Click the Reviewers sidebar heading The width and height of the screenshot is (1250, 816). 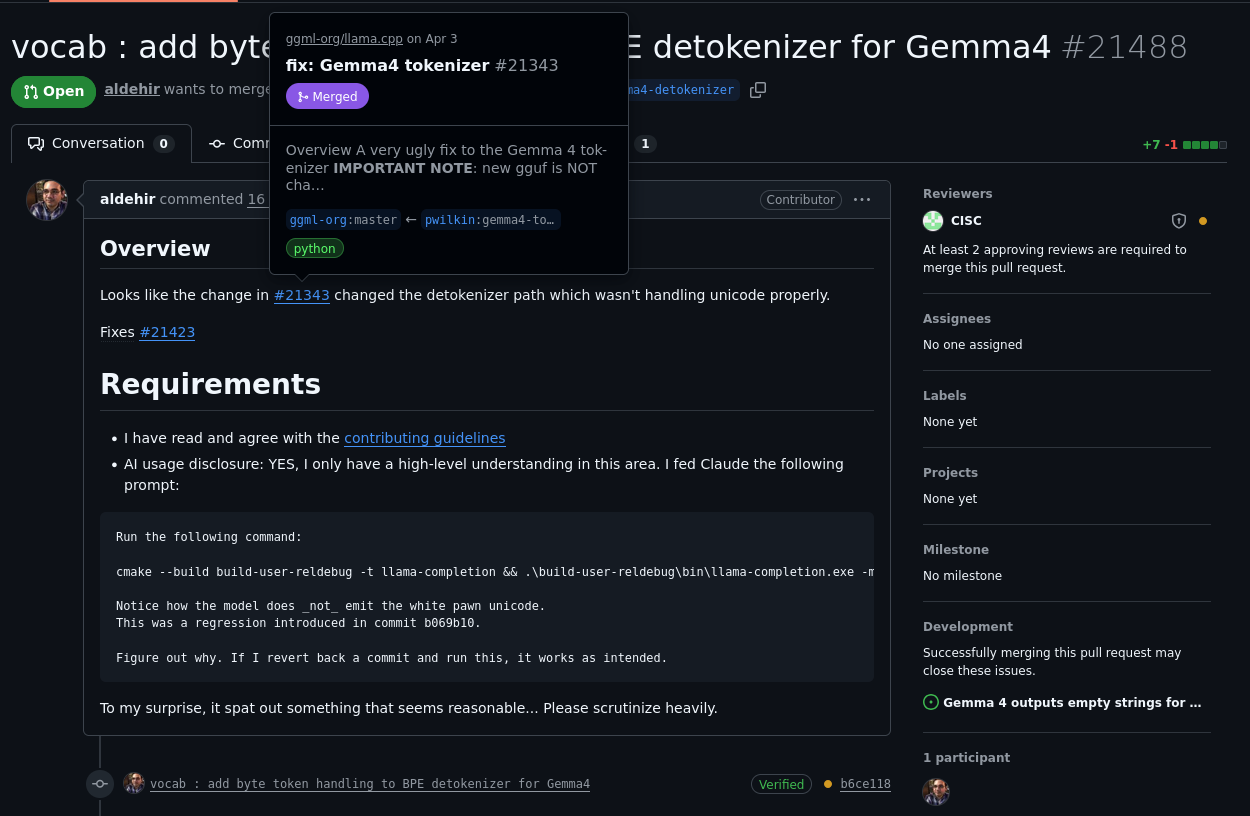958,194
